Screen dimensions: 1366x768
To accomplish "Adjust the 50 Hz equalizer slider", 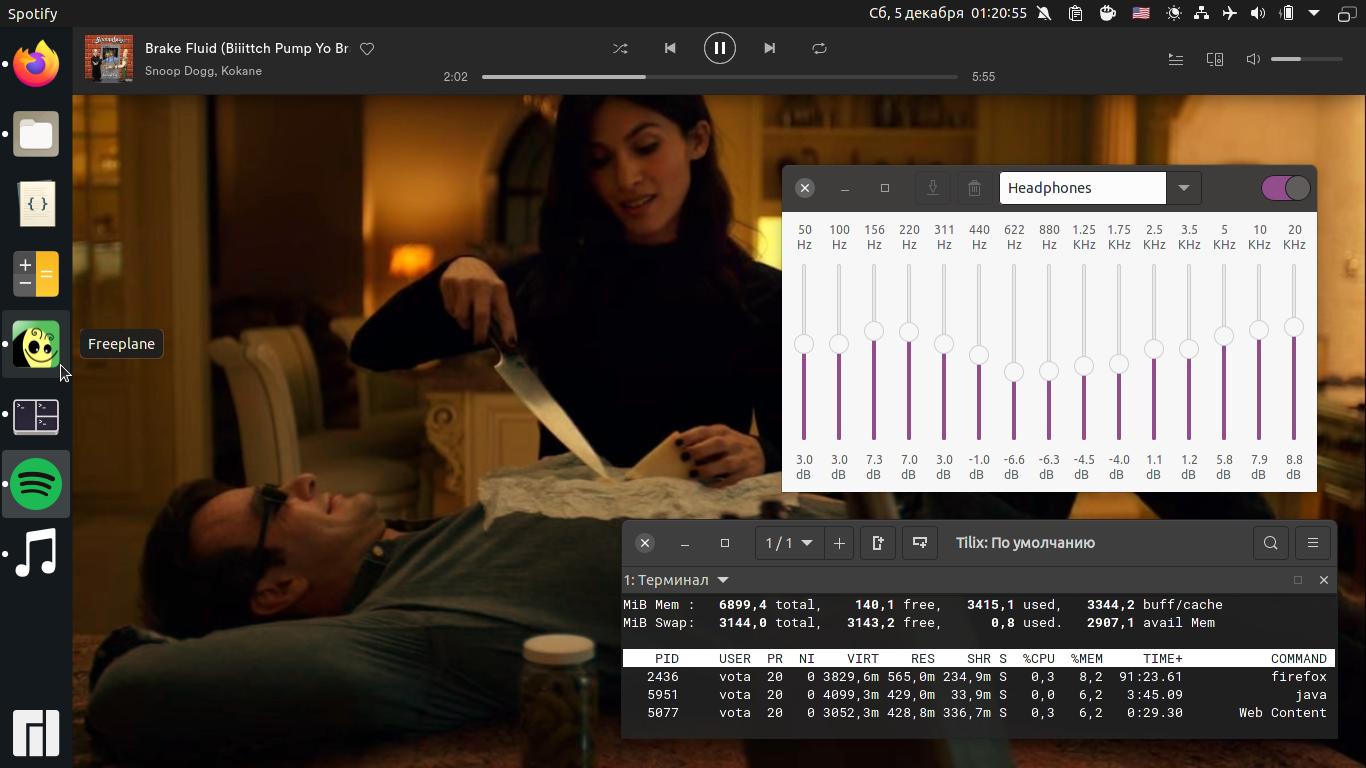I will click(x=804, y=344).
